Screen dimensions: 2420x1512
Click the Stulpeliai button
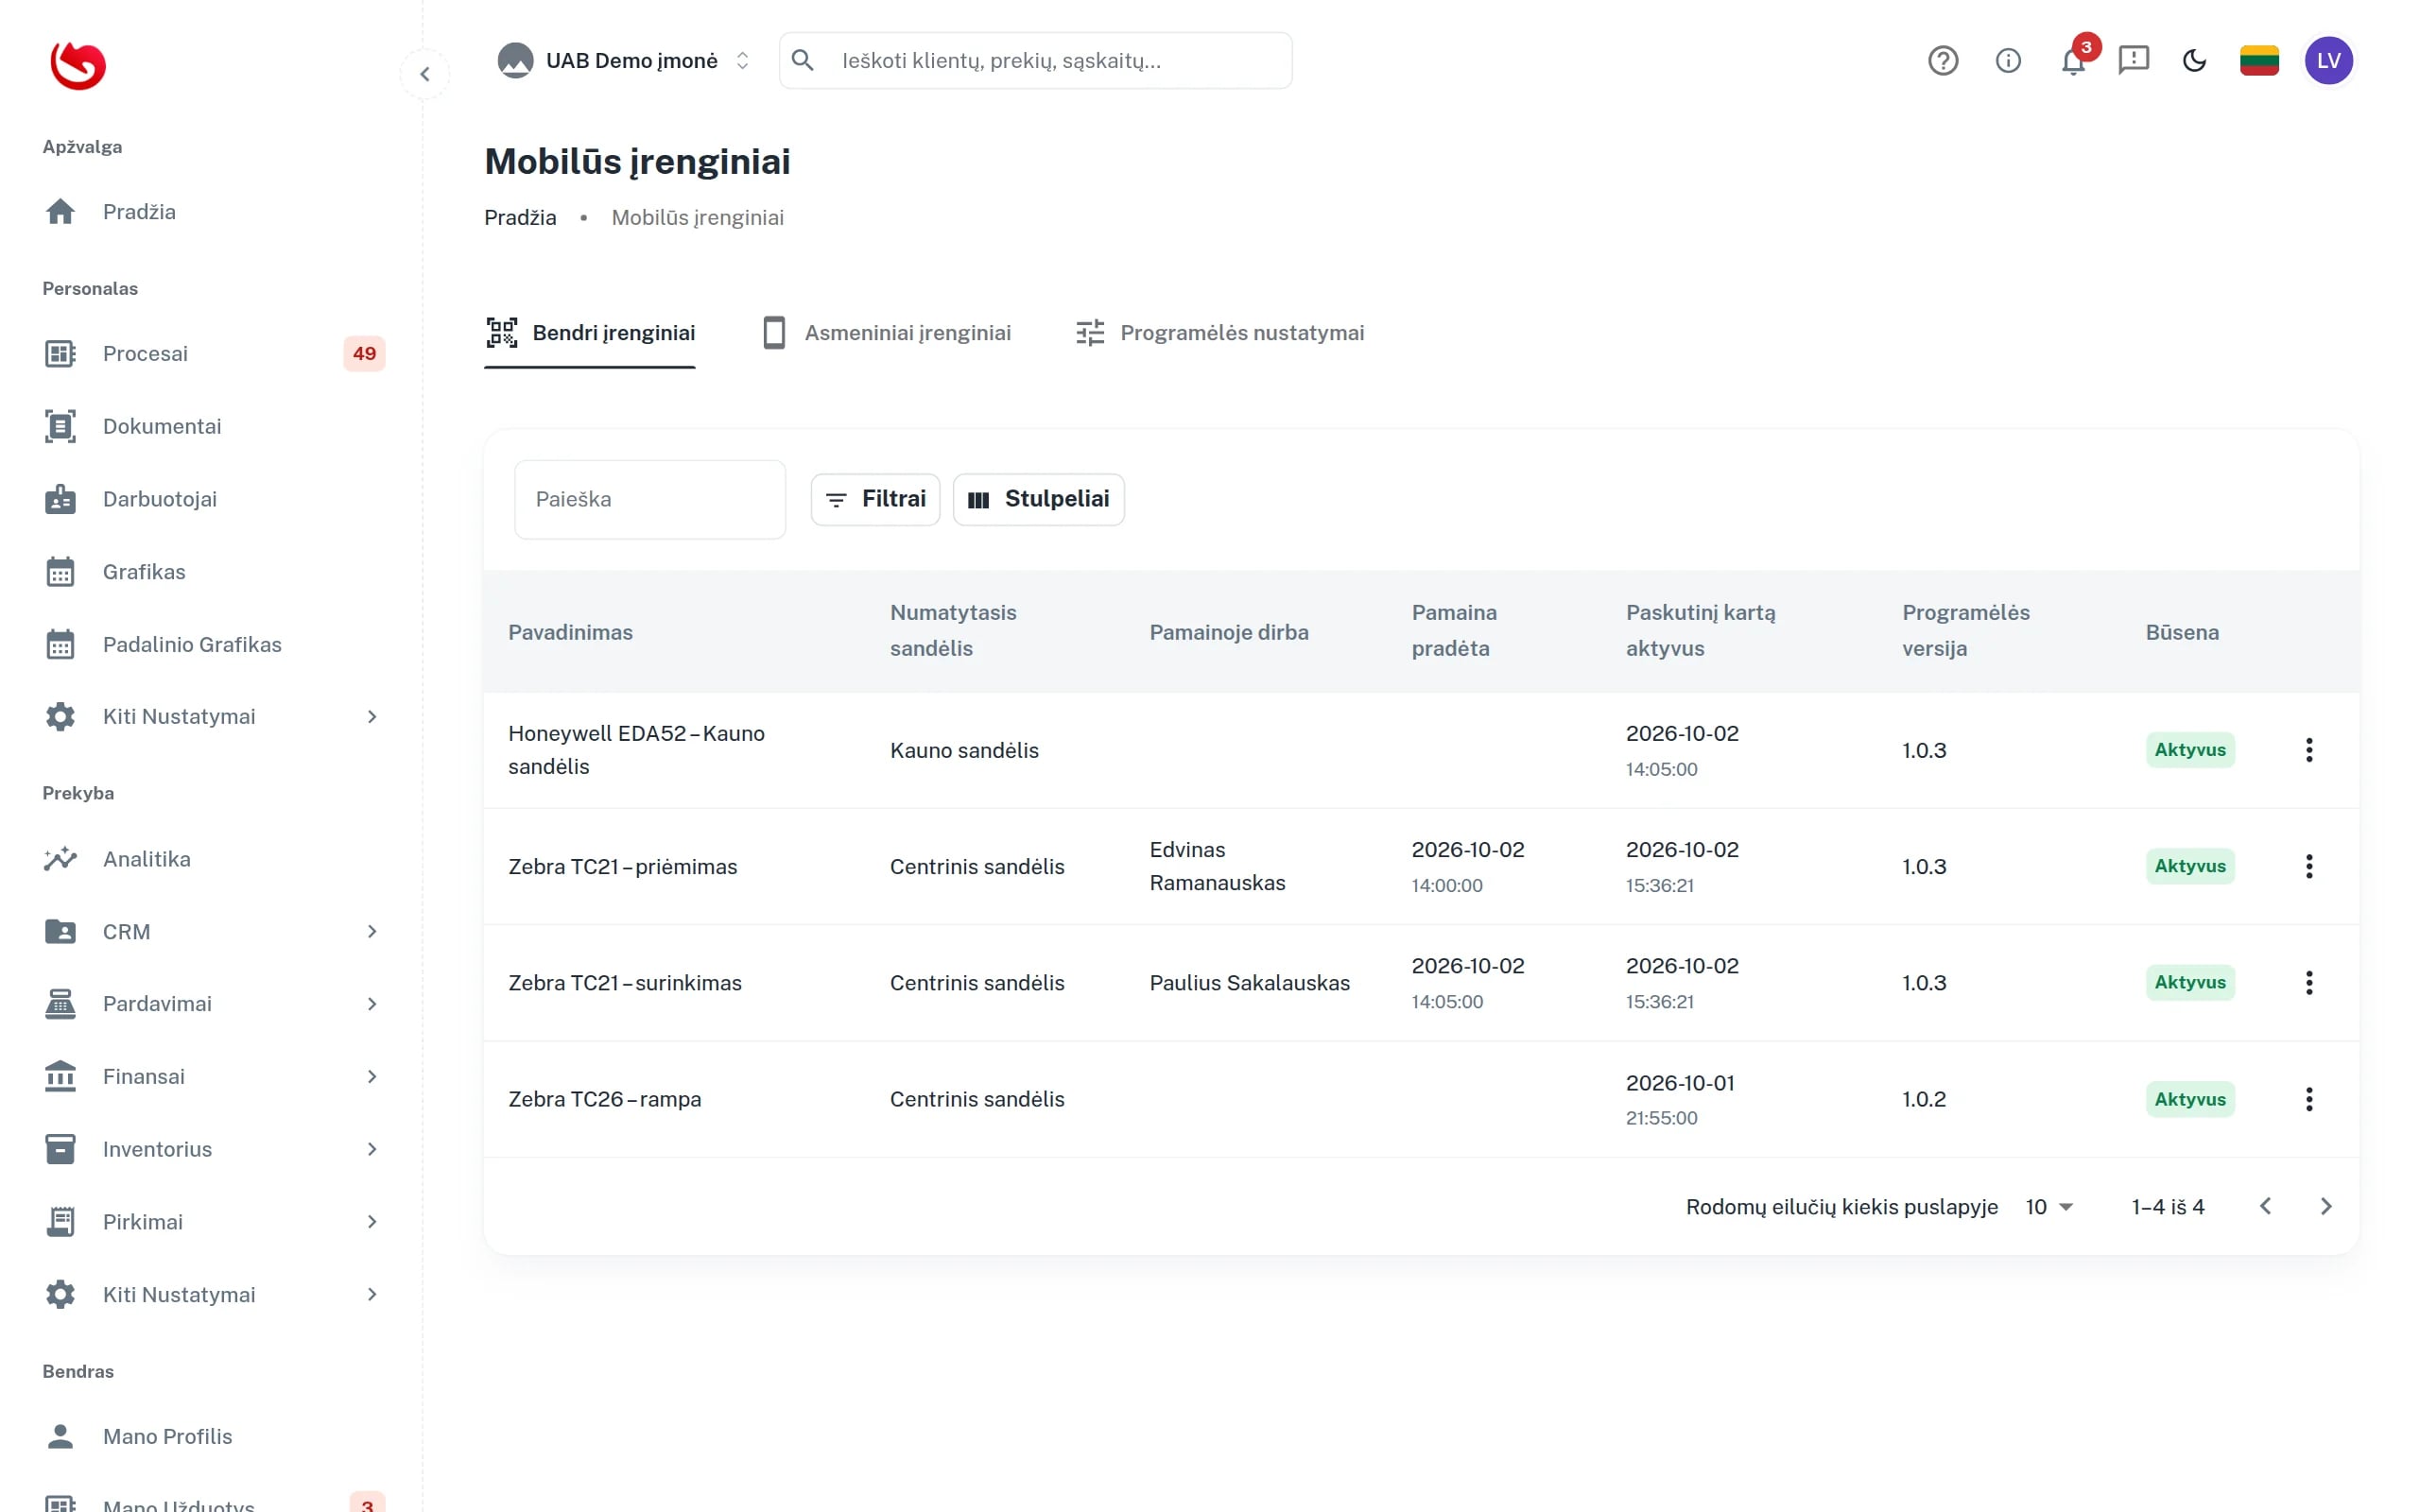tap(1038, 499)
